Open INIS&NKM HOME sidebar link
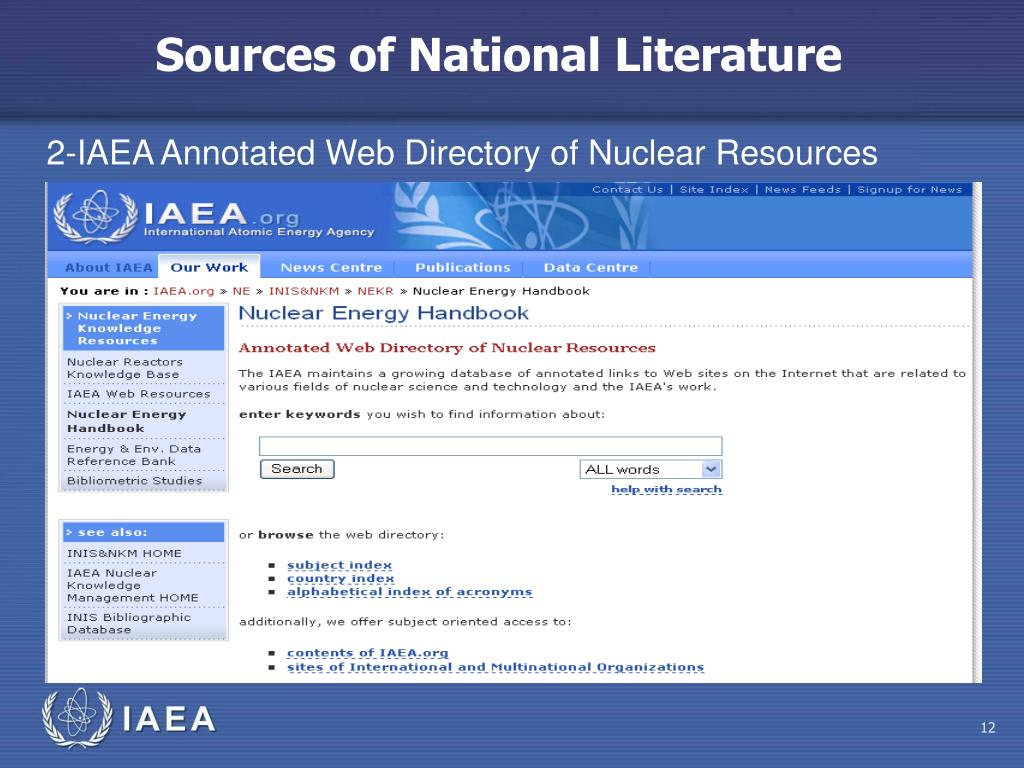The height and width of the screenshot is (768, 1024). point(124,553)
